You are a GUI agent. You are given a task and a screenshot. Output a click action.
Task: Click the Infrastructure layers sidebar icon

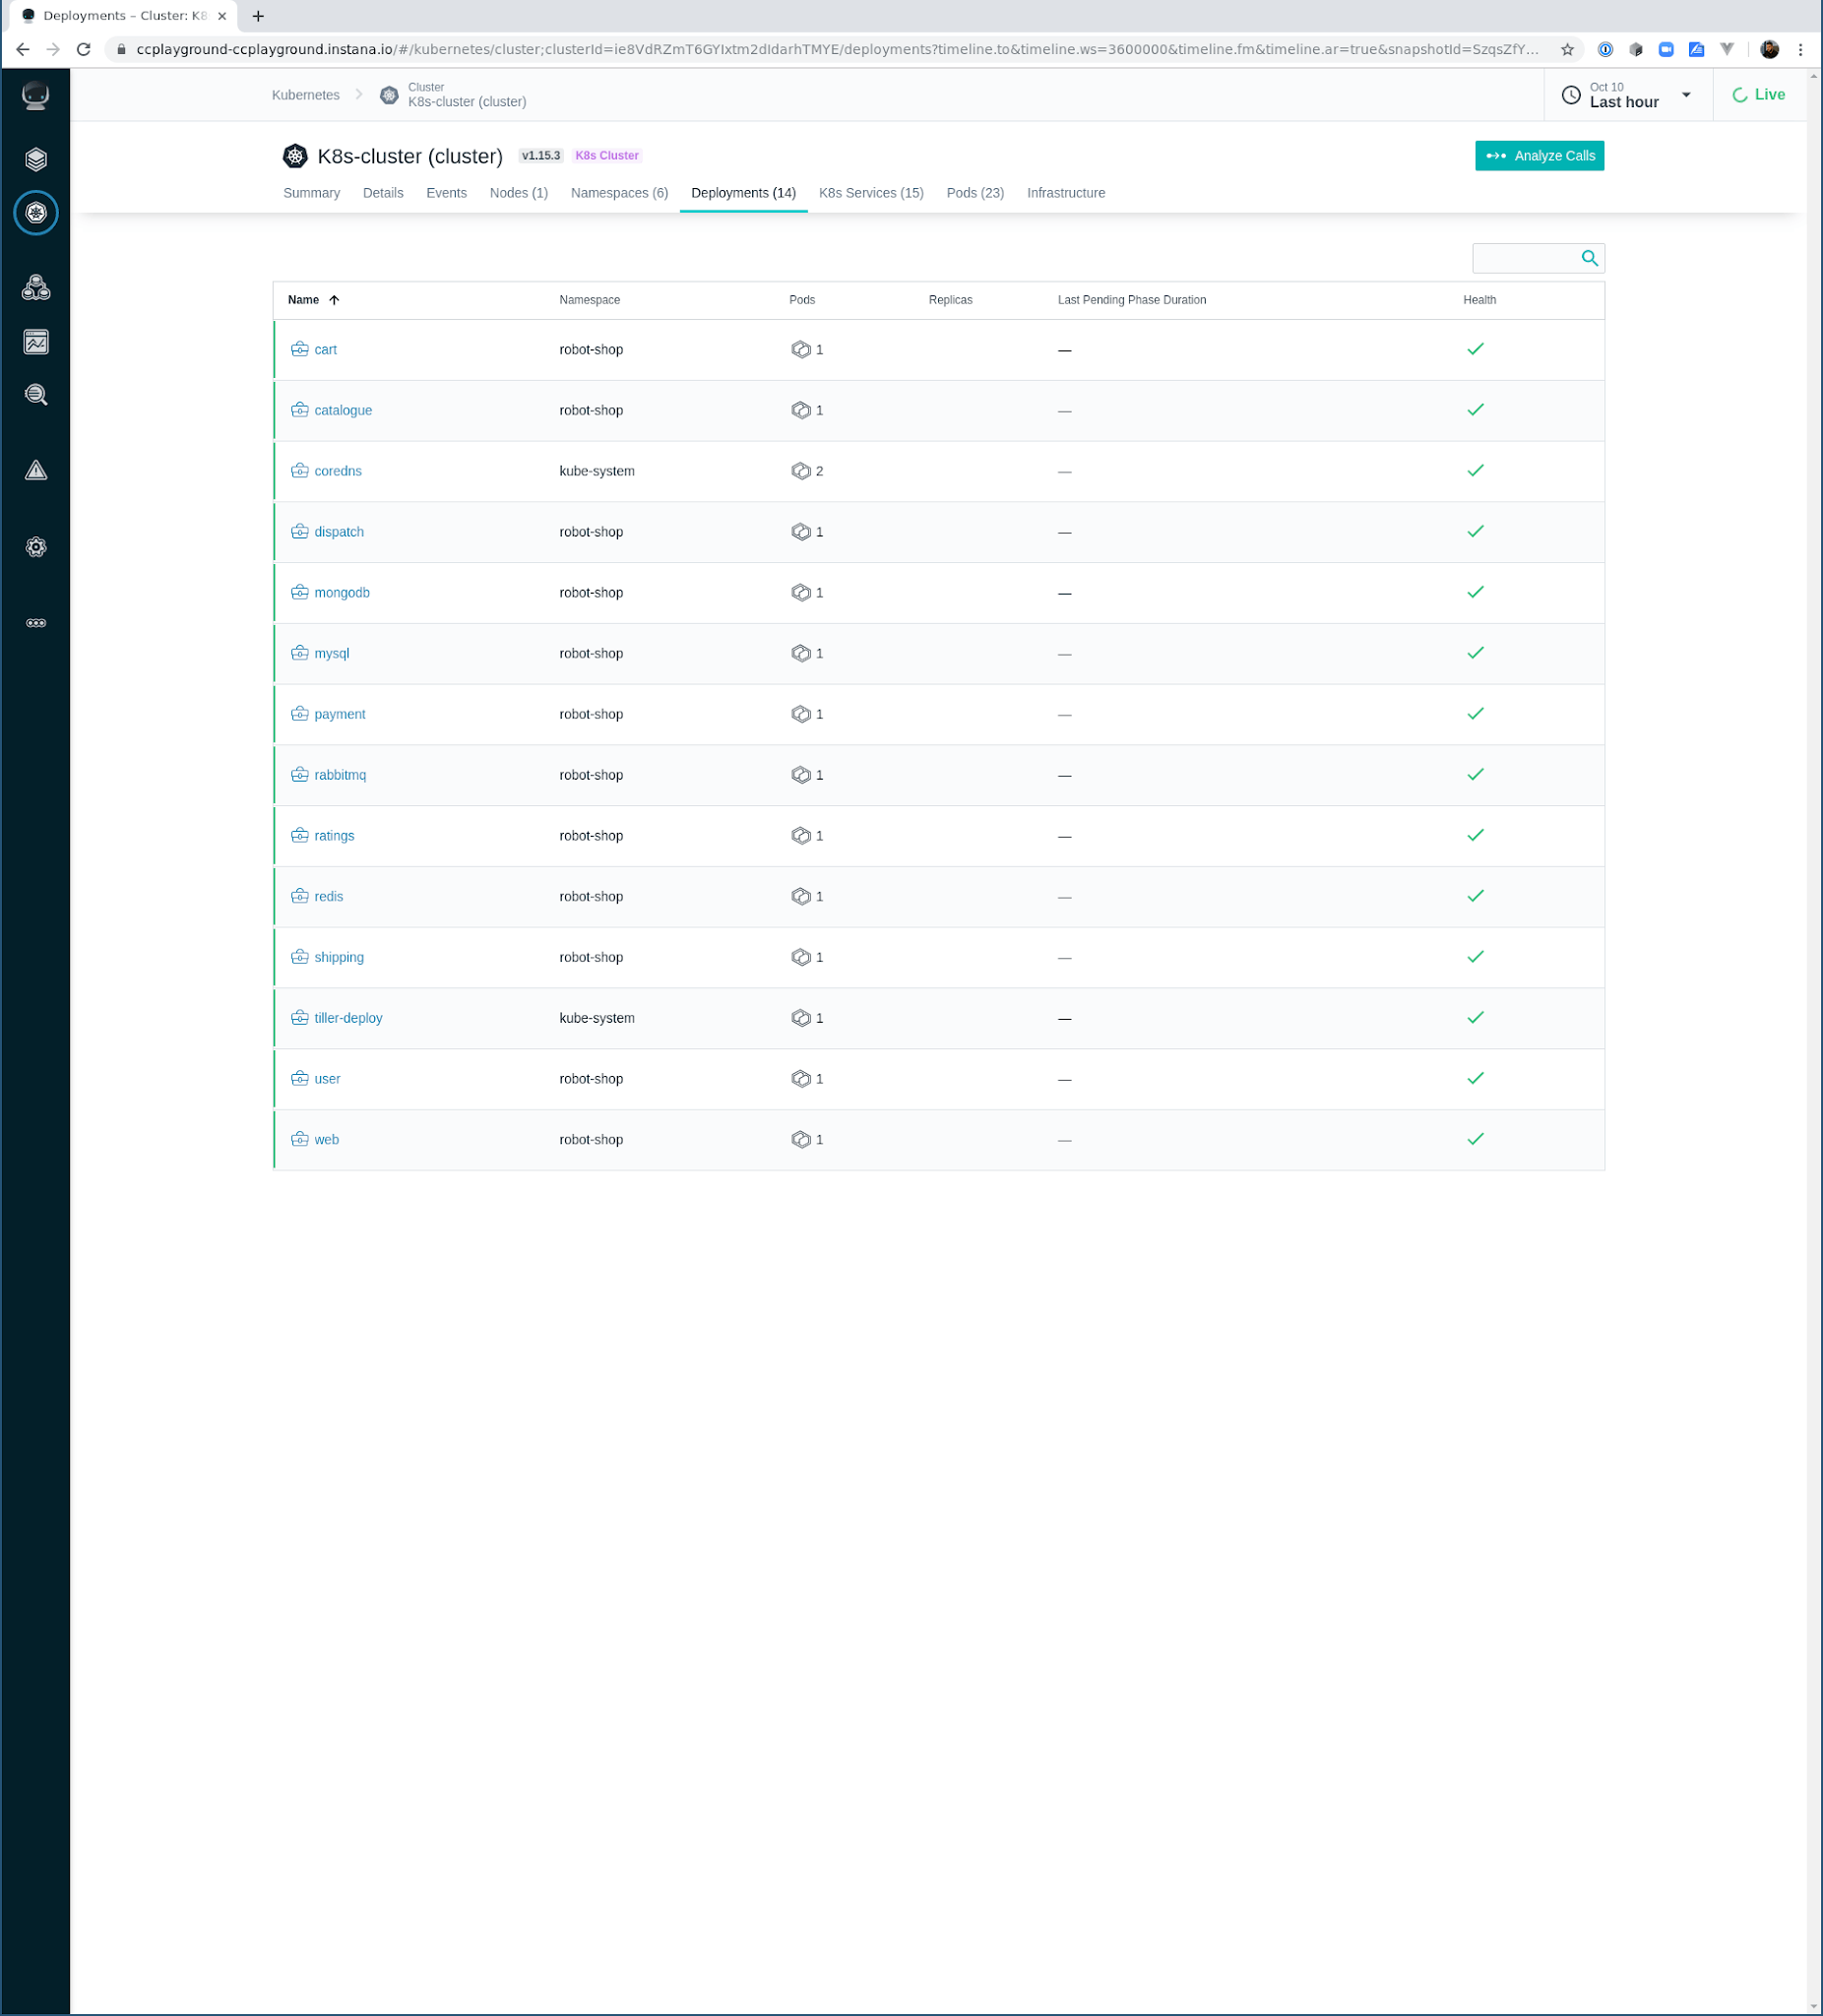(x=36, y=159)
